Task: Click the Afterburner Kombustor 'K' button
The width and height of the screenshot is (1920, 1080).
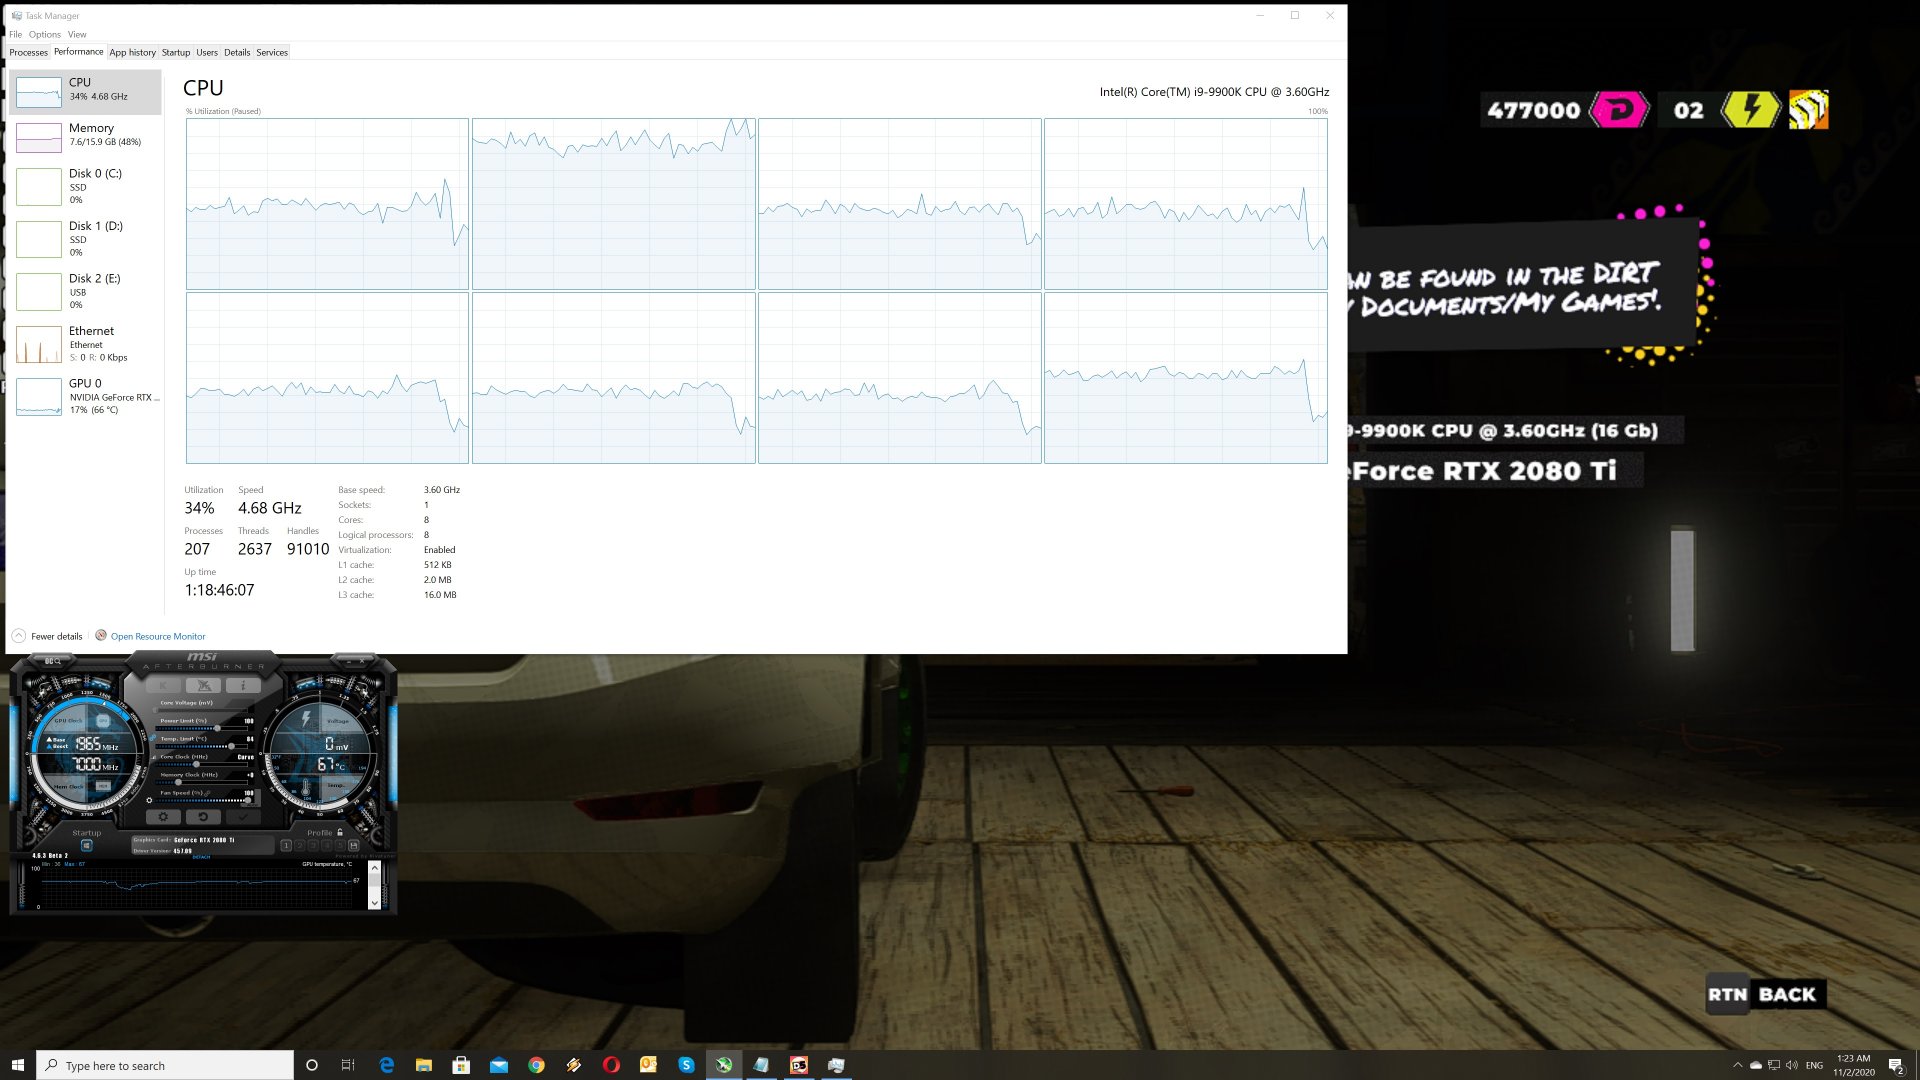Action: point(163,685)
